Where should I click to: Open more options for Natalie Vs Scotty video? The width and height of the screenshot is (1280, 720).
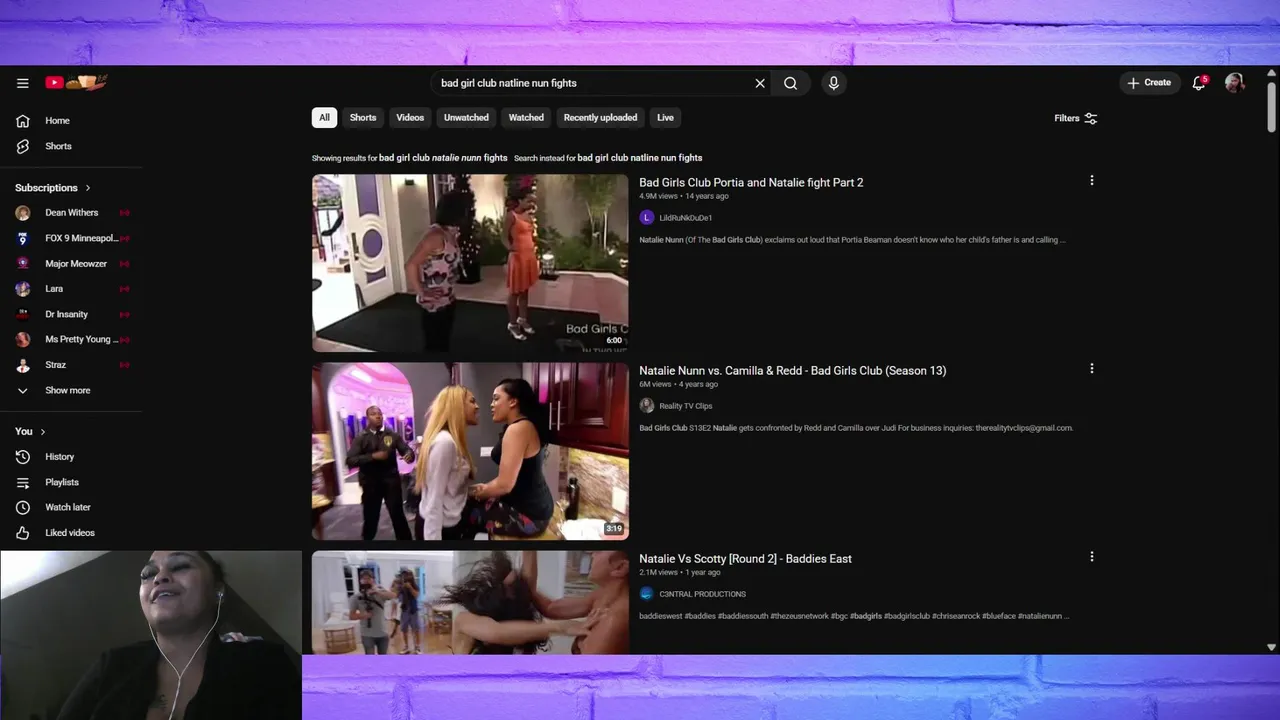[1092, 557]
